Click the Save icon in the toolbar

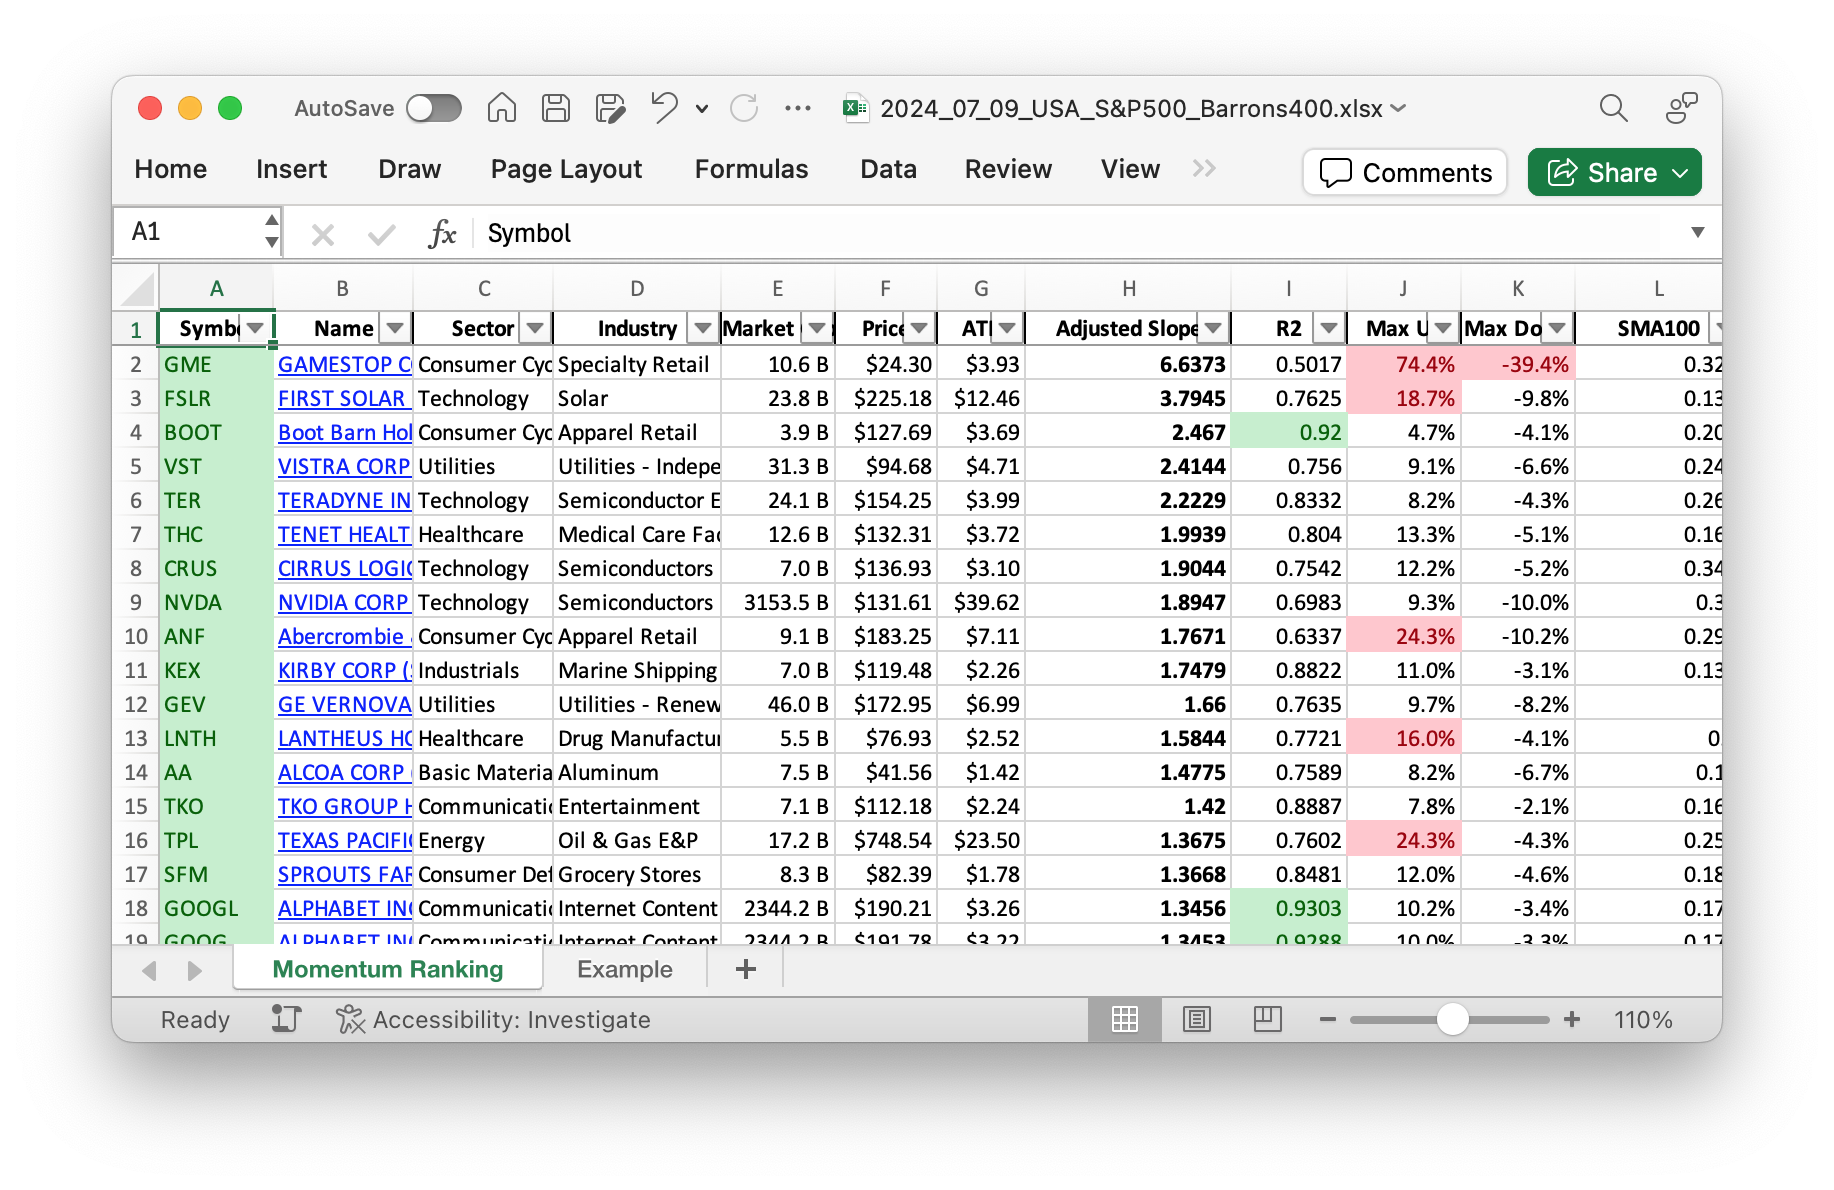click(556, 108)
